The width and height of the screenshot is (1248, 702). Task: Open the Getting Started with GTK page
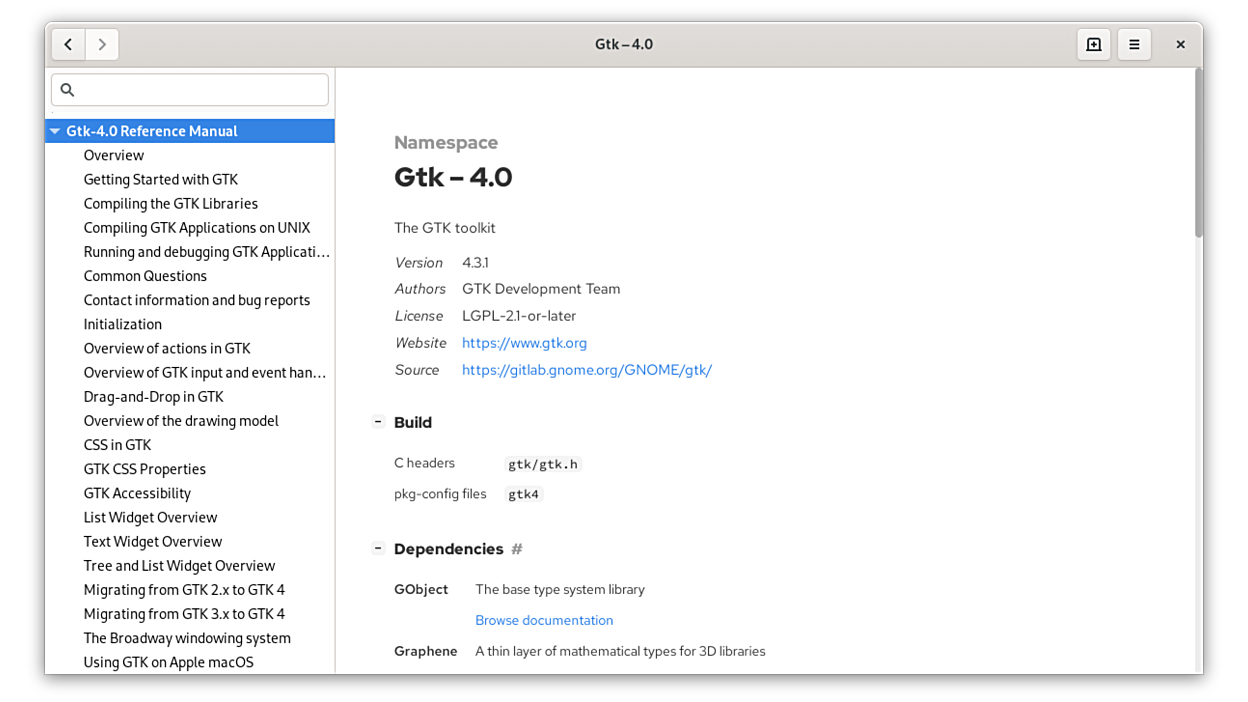pyautogui.click(x=161, y=179)
